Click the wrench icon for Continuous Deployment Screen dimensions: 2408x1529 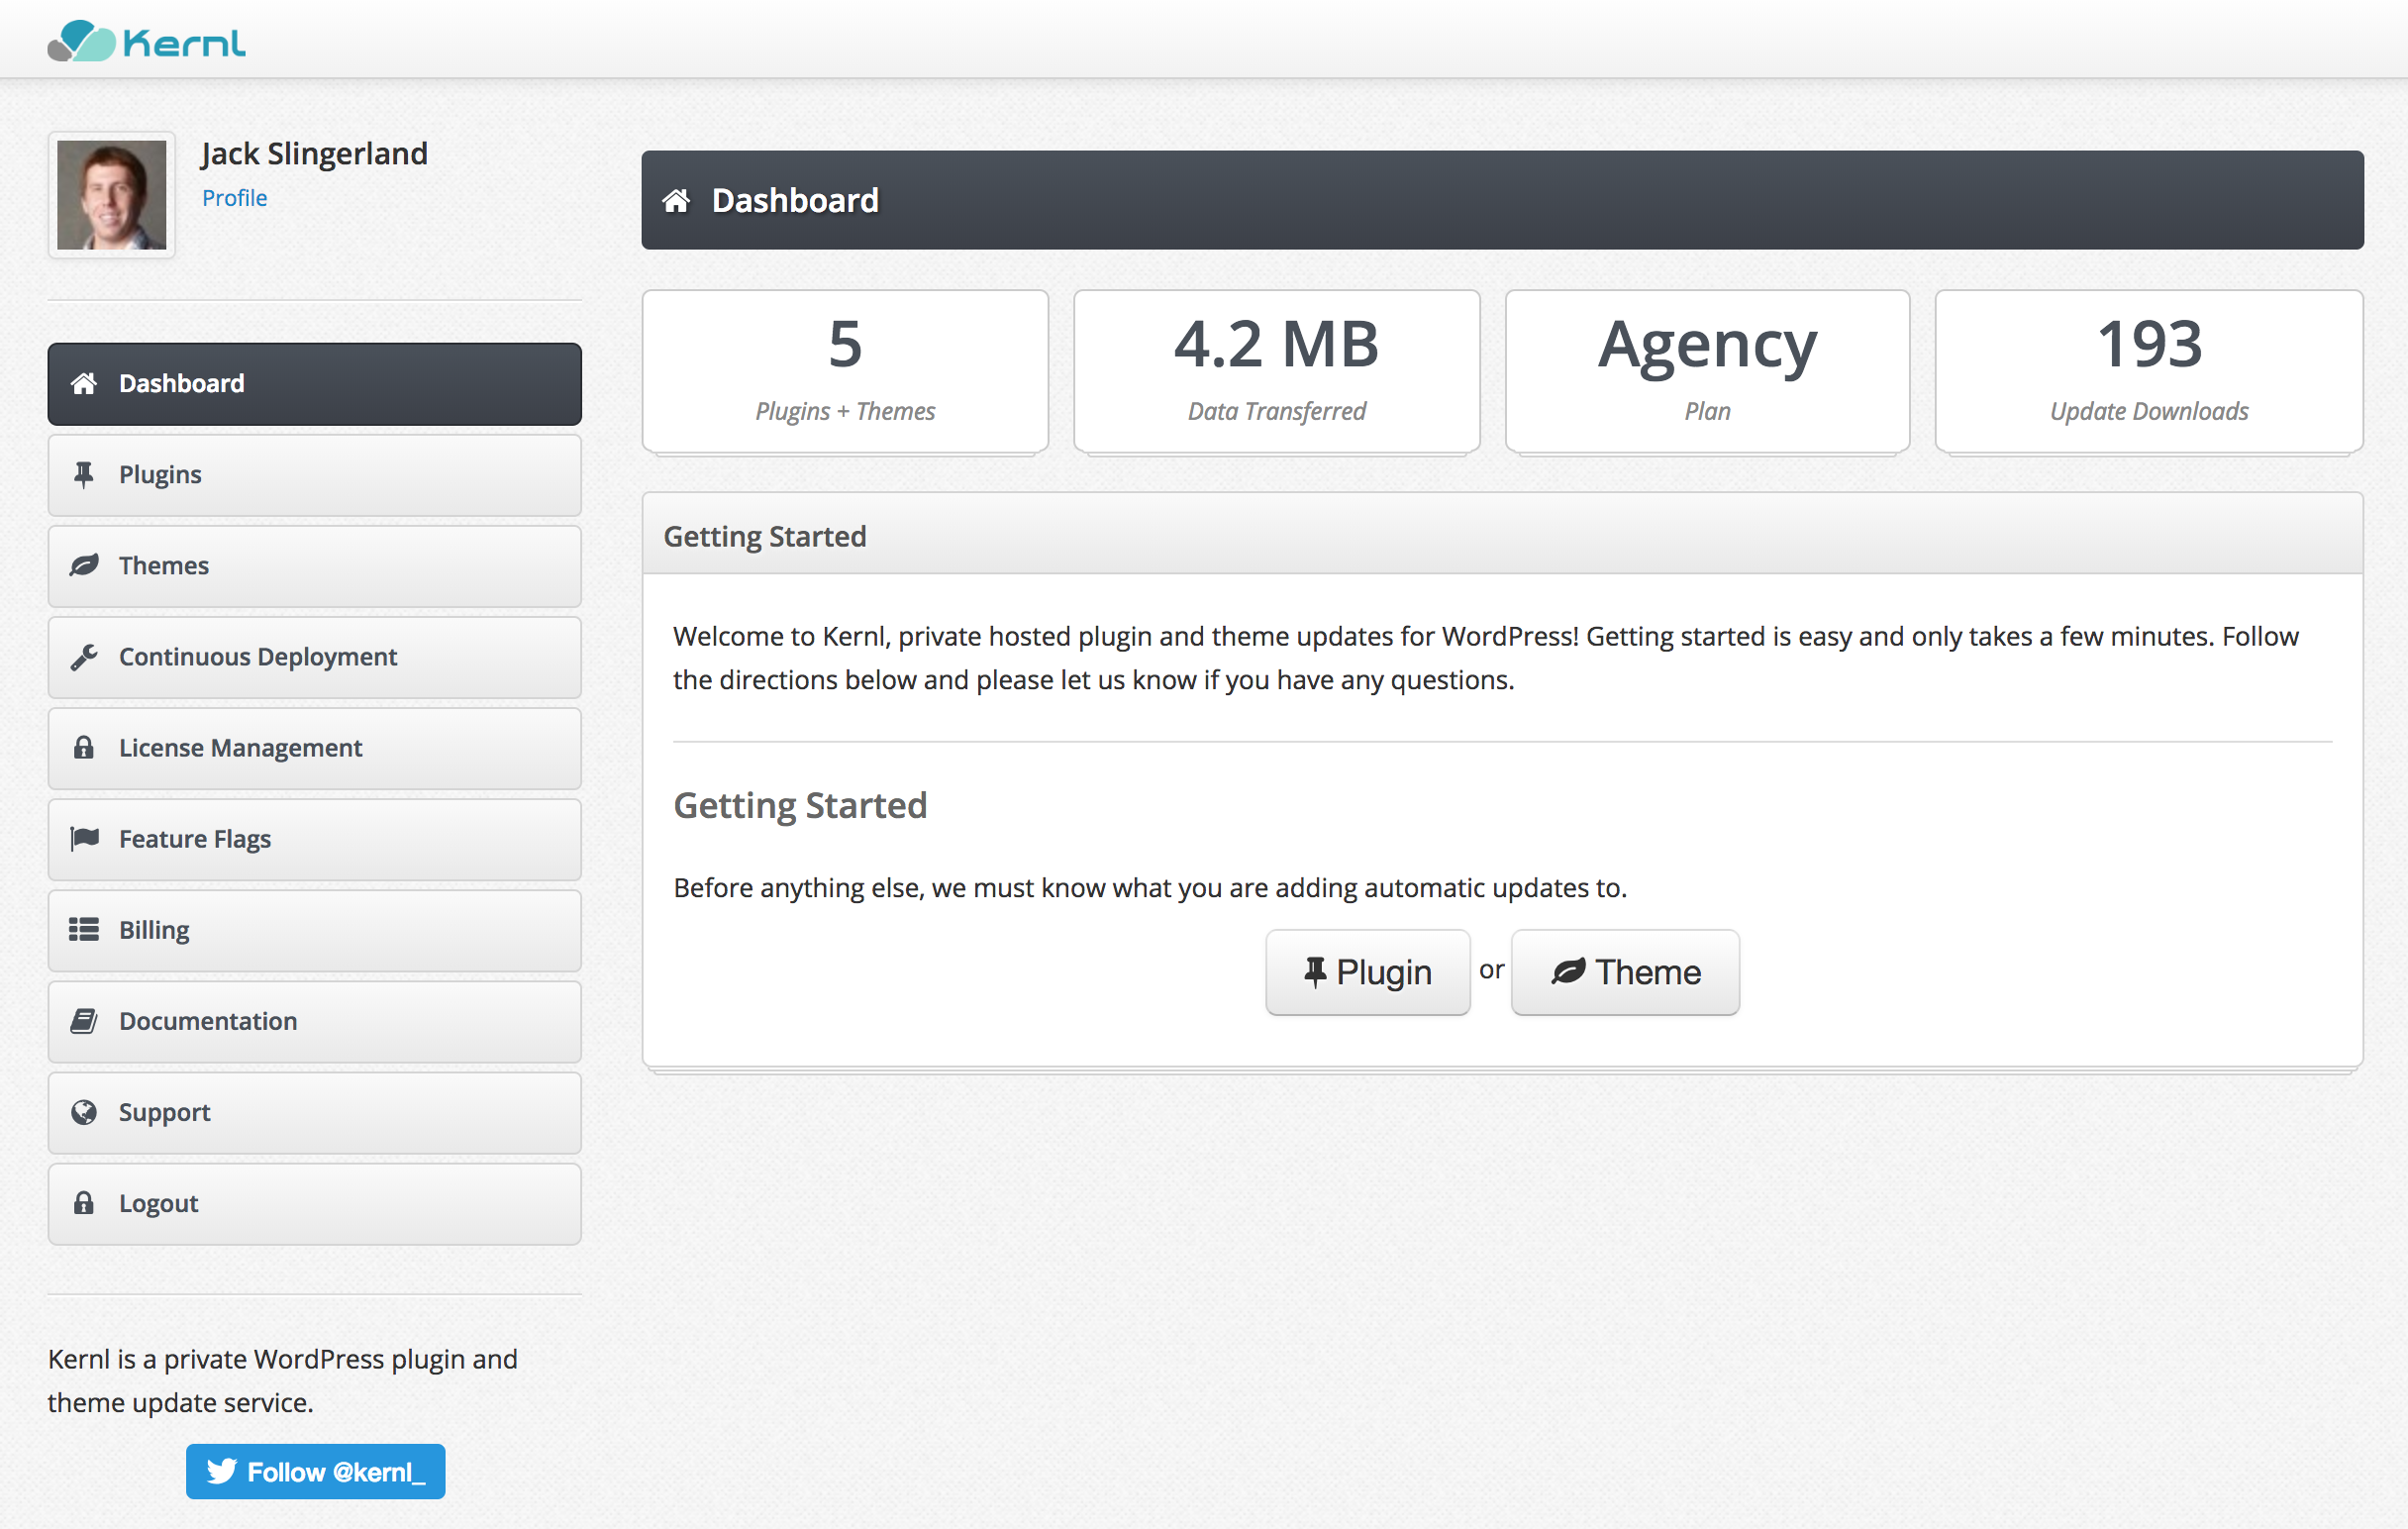[x=84, y=657]
